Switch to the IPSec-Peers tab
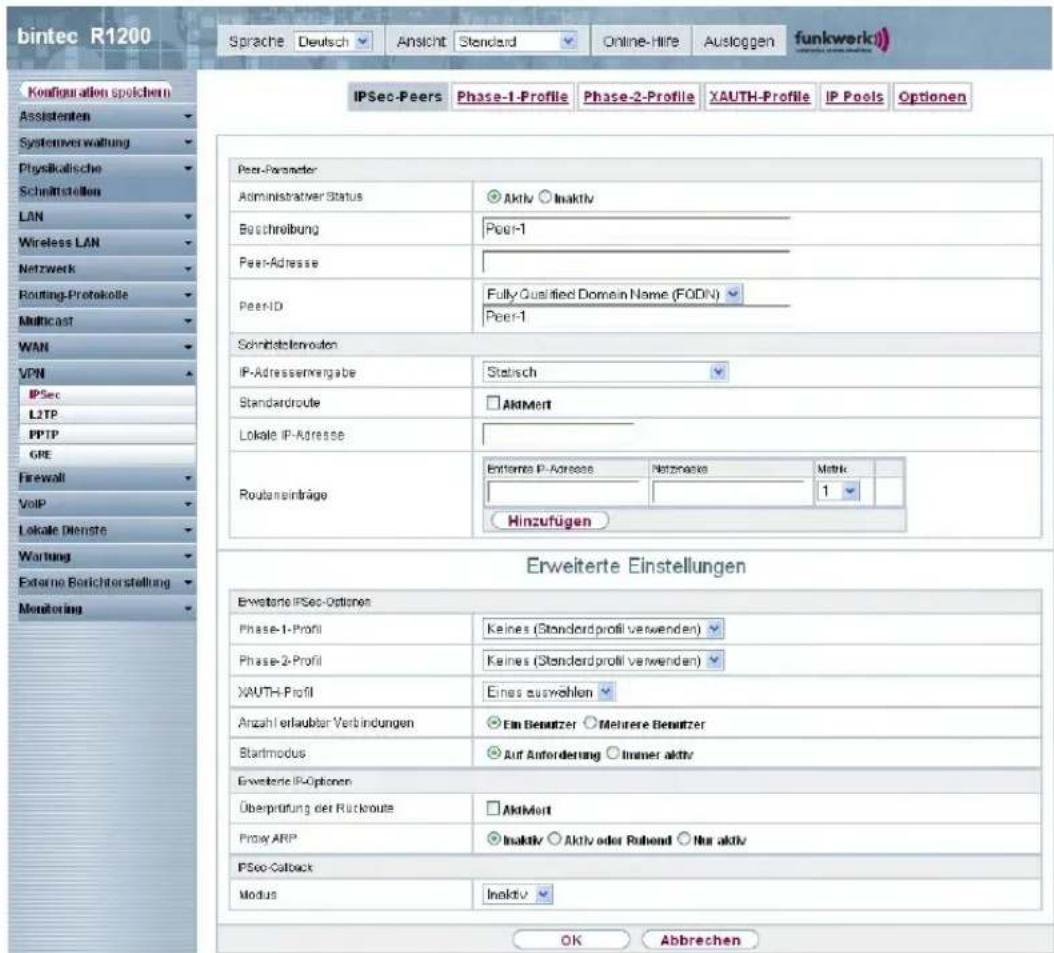The image size is (1054, 953). (x=398, y=97)
